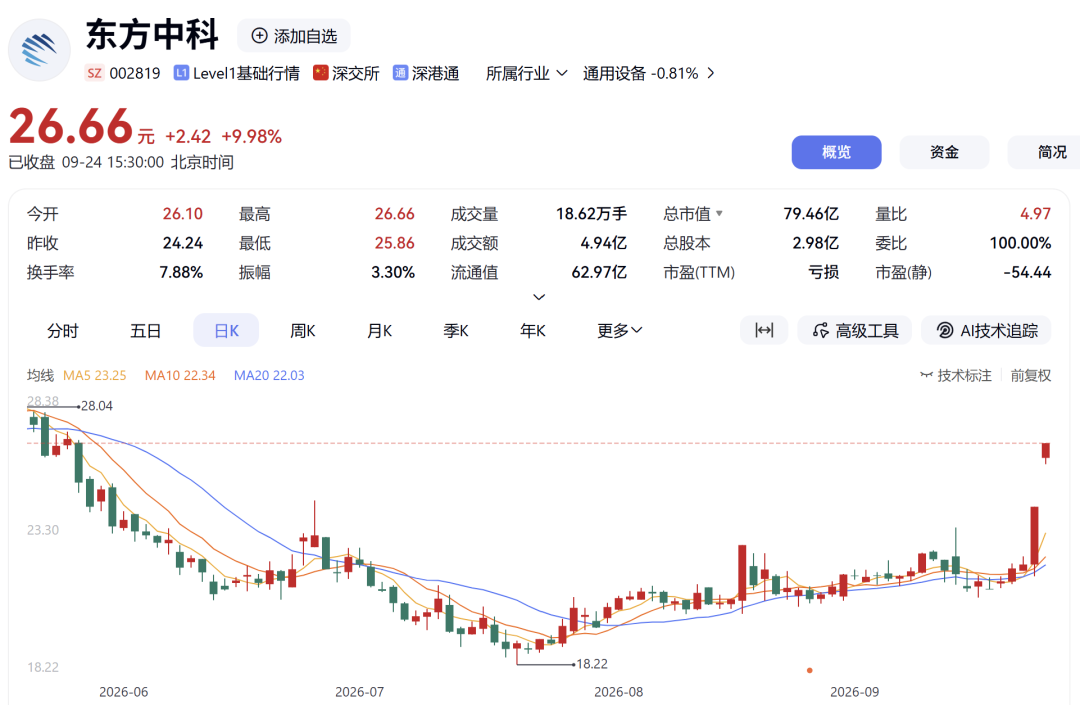Select the 五日 chart tab
This screenshot has height=705, width=1080.
[145, 330]
